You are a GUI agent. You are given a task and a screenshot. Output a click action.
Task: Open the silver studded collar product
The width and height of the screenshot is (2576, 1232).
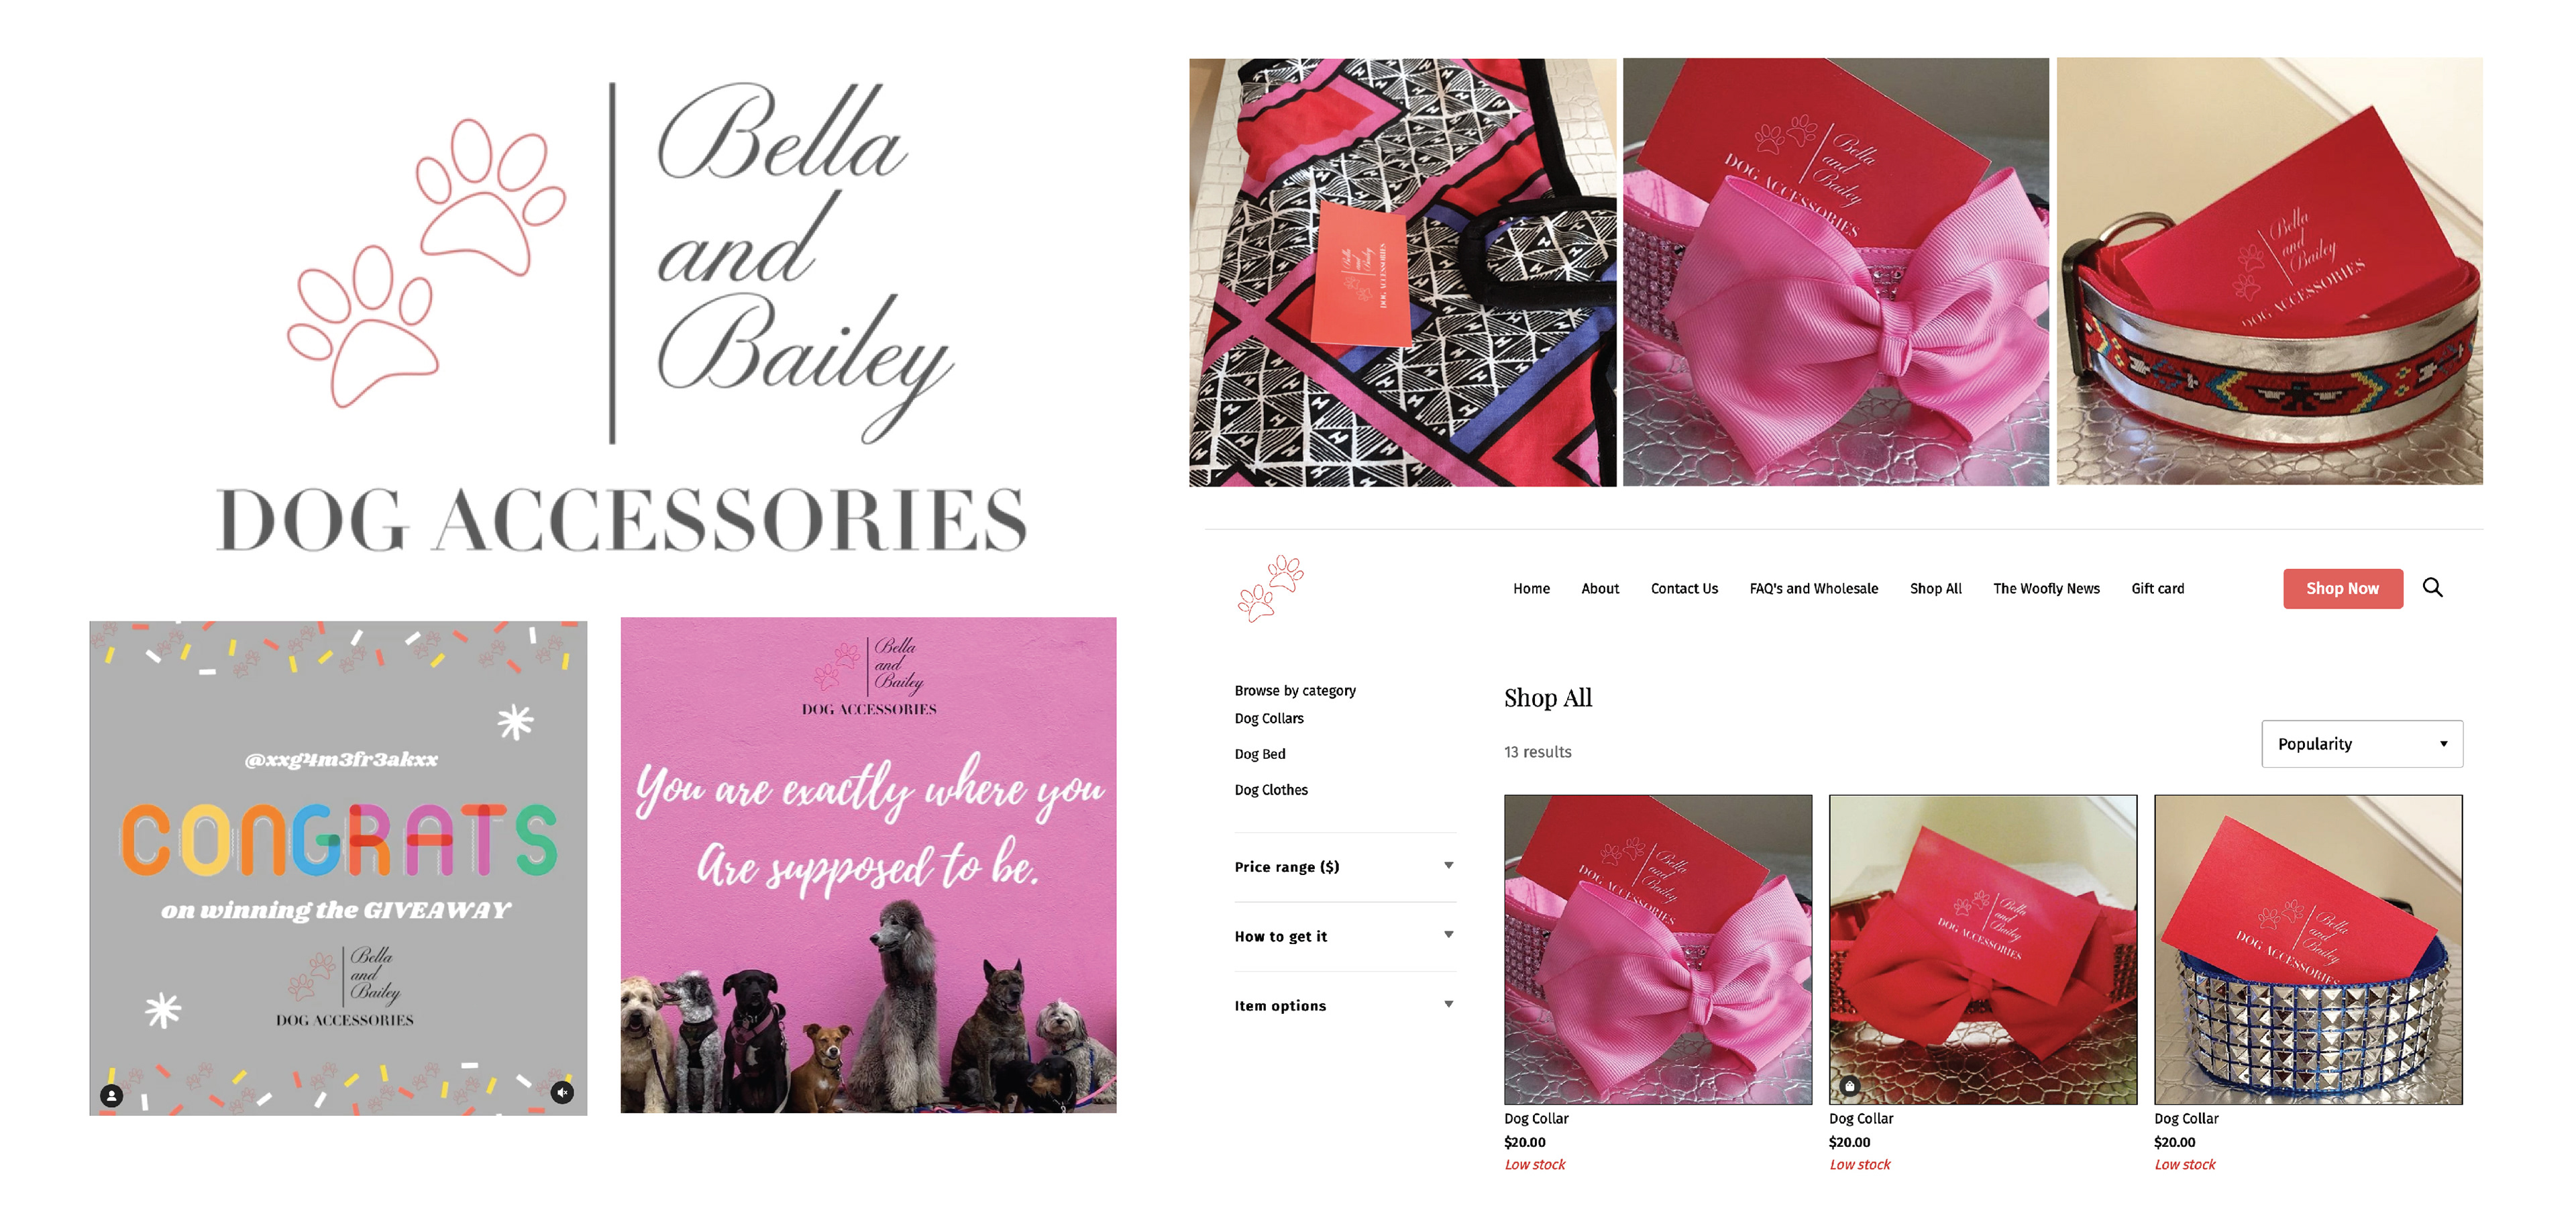click(2308, 949)
